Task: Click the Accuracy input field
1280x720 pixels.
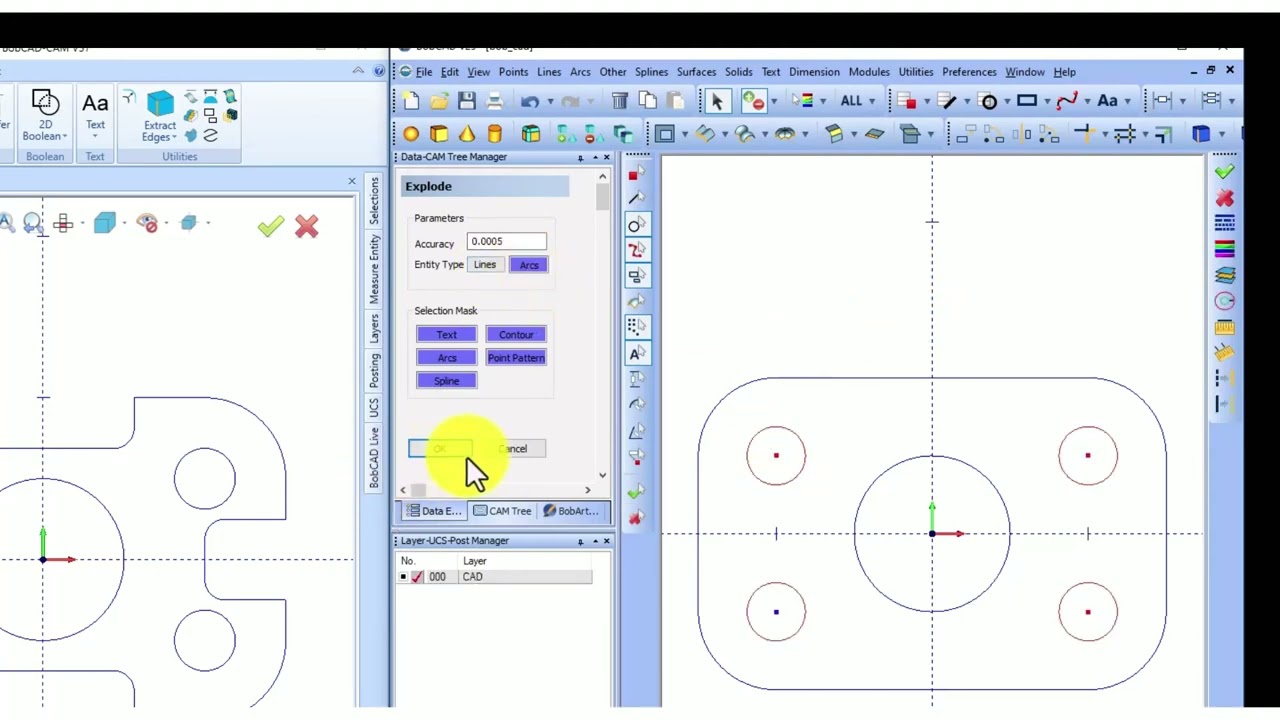Action: tap(506, 241)
